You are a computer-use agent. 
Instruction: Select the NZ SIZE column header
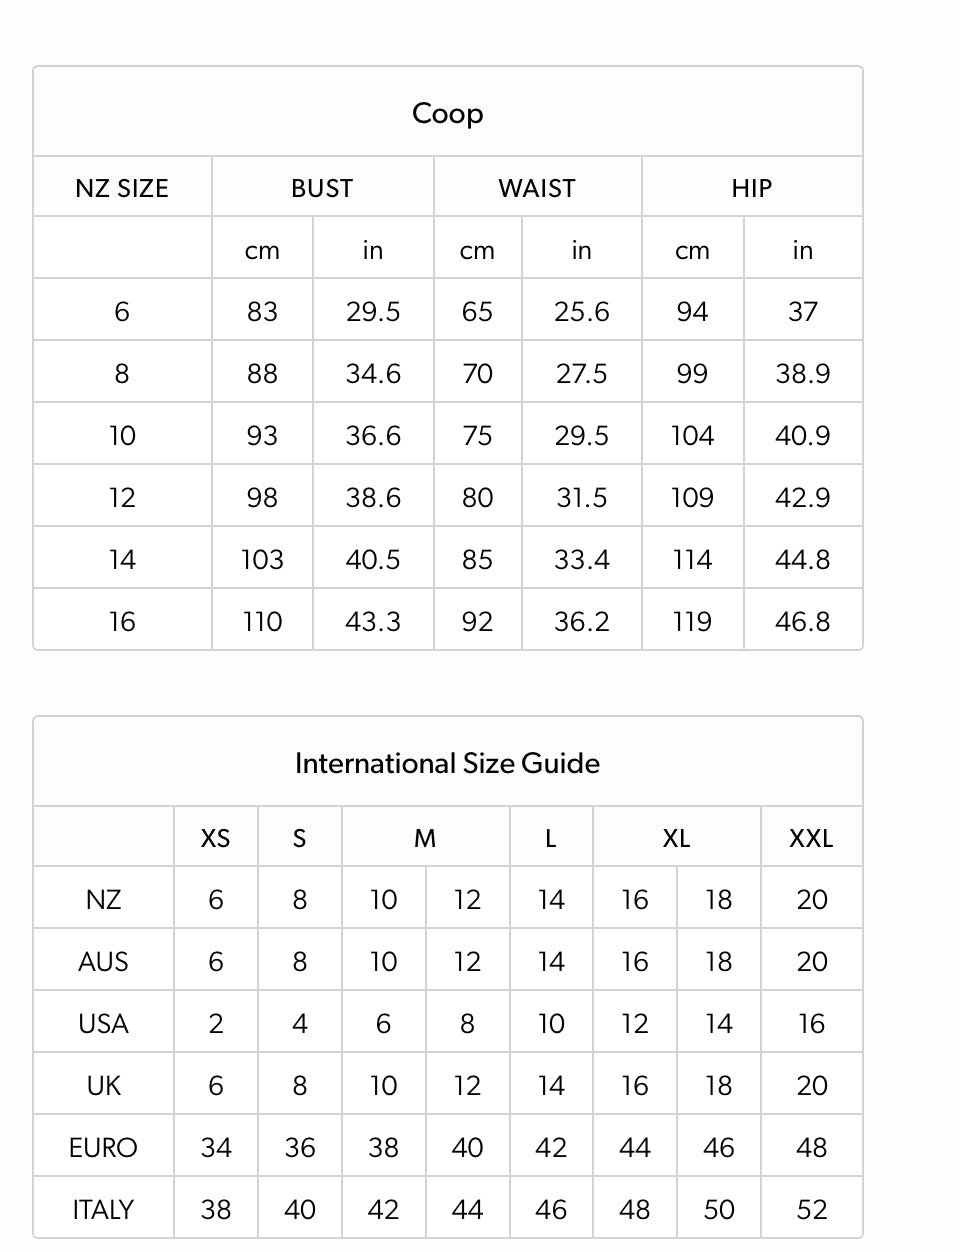pyautogui.click(x=122, y=188)
